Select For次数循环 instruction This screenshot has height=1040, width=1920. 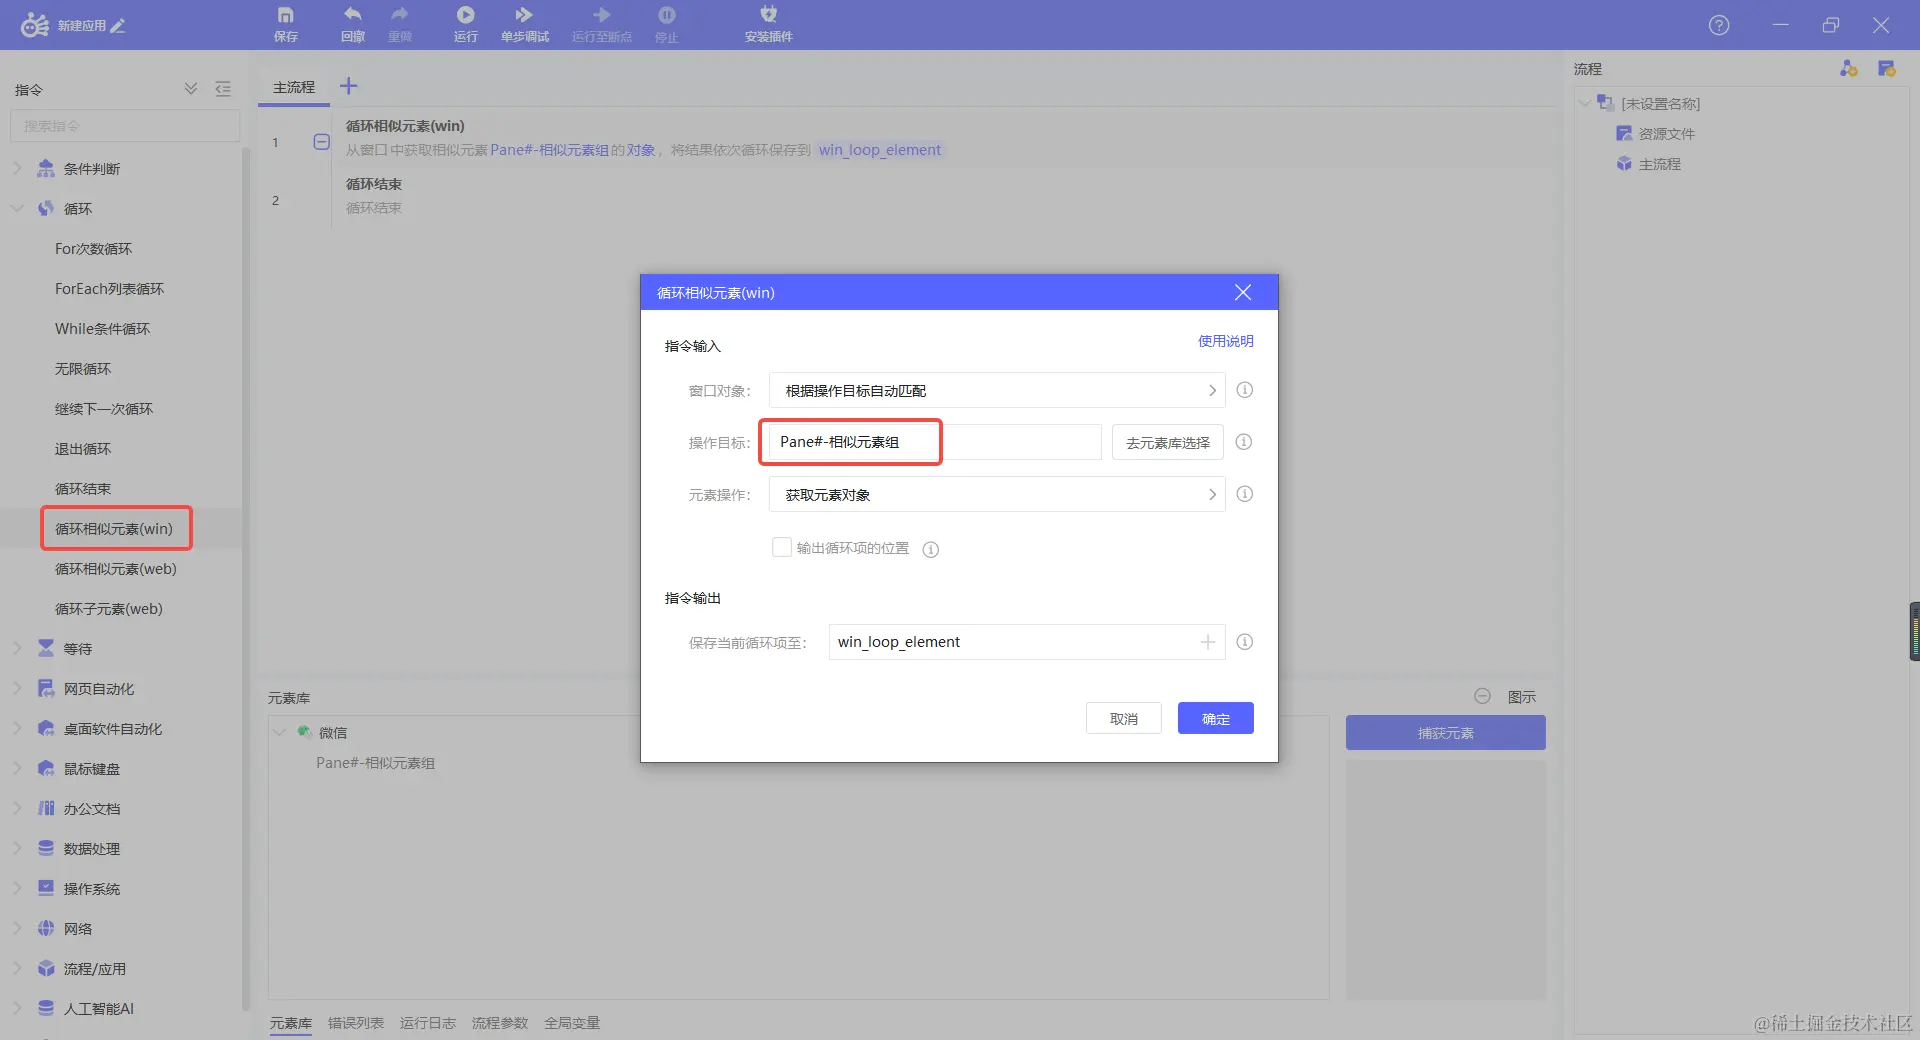(x=93, y=249)
